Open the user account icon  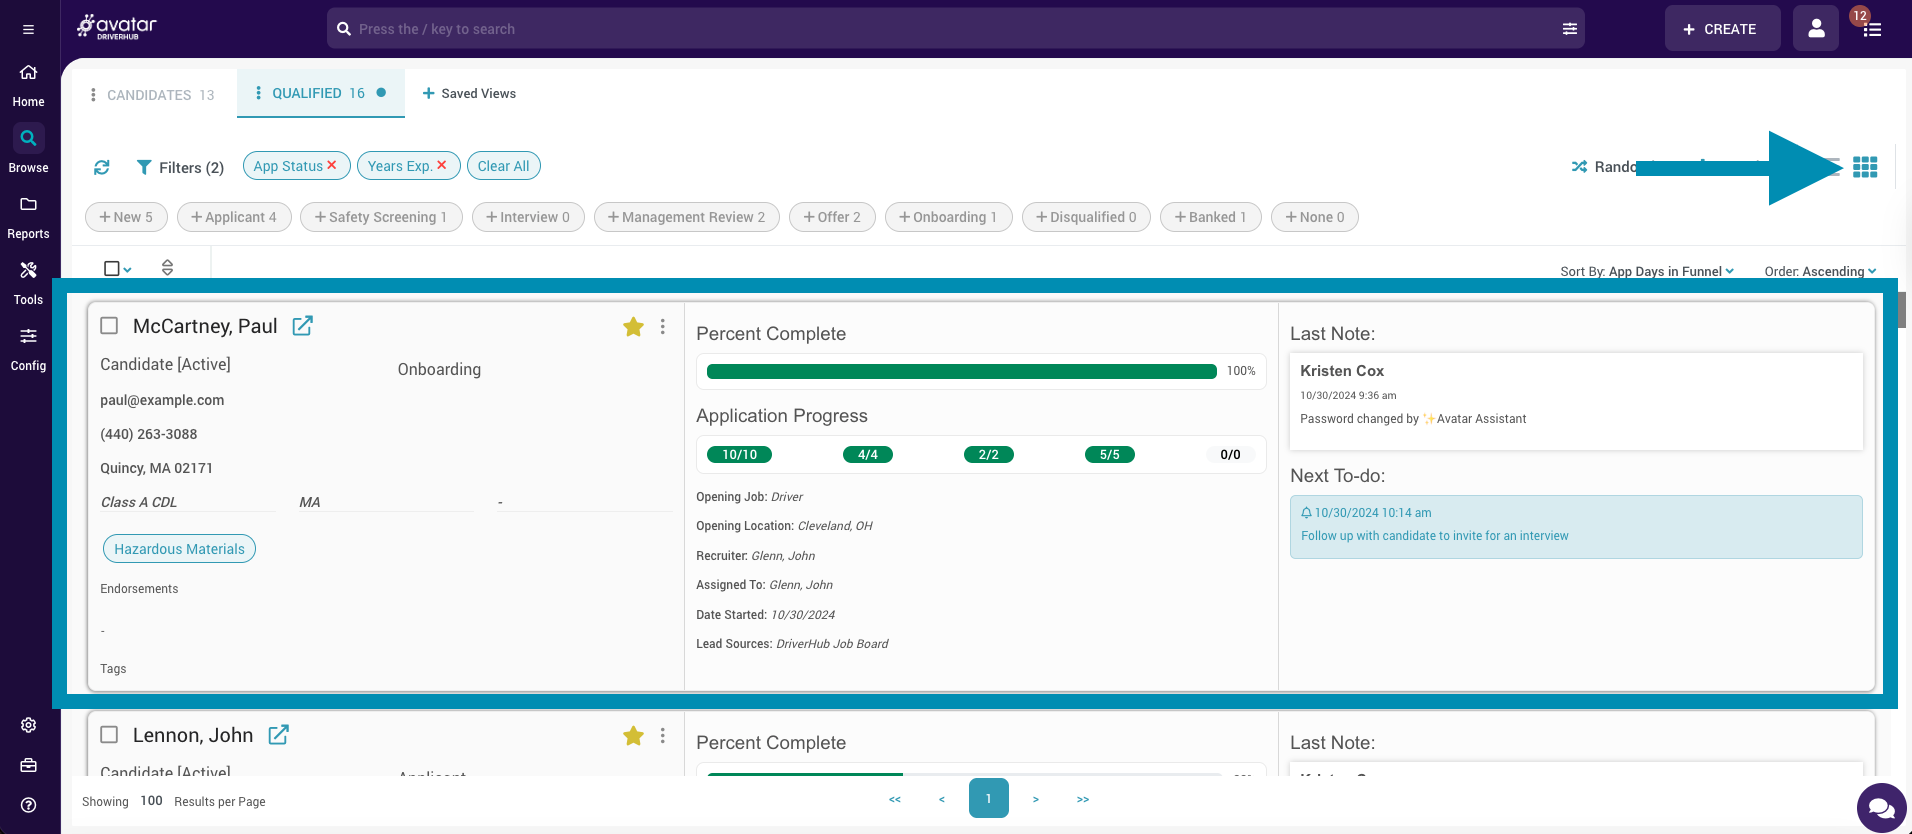1815,29
